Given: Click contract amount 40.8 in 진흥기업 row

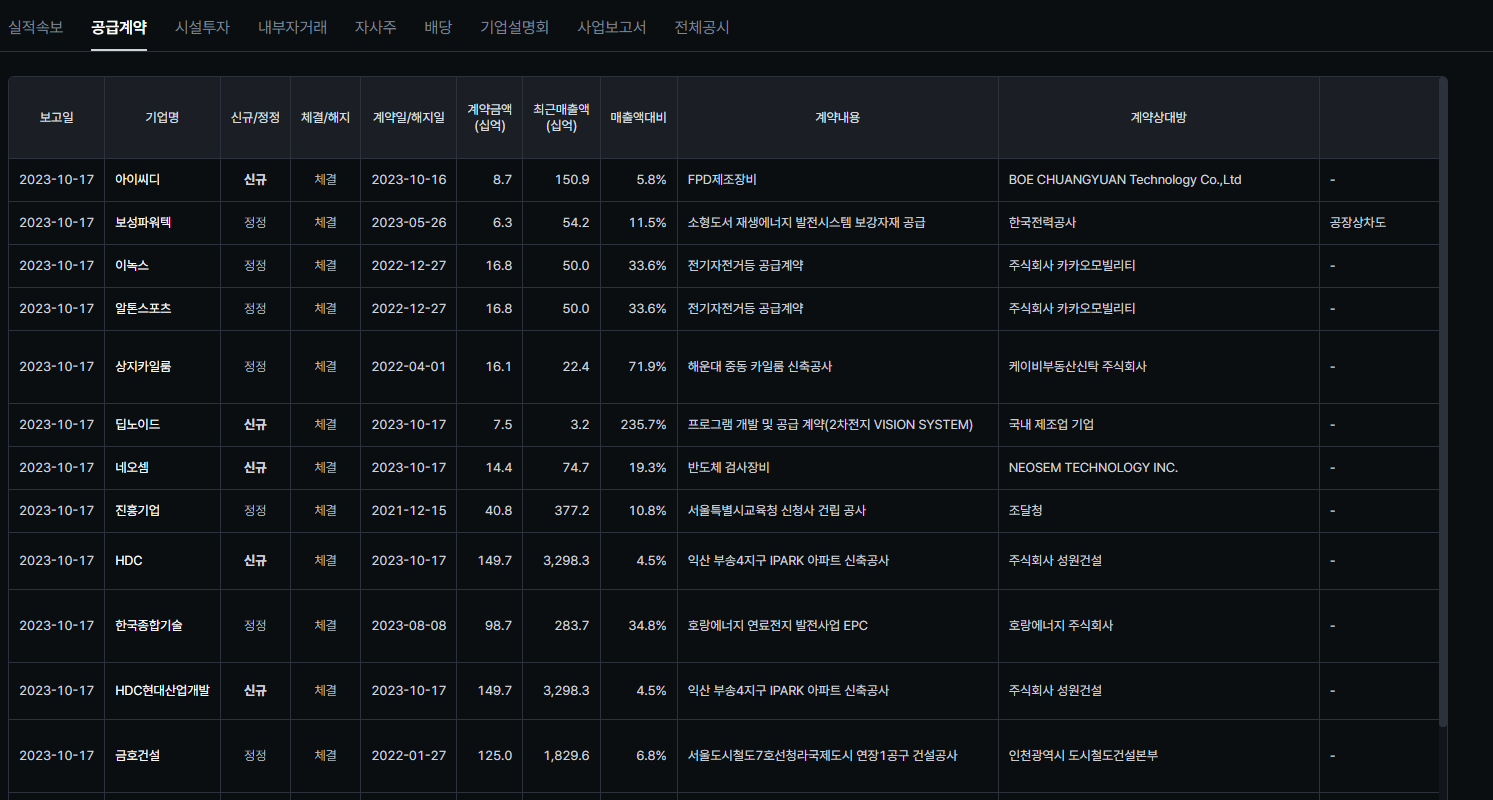Looking at the screenshot, I should pos(498,511).
